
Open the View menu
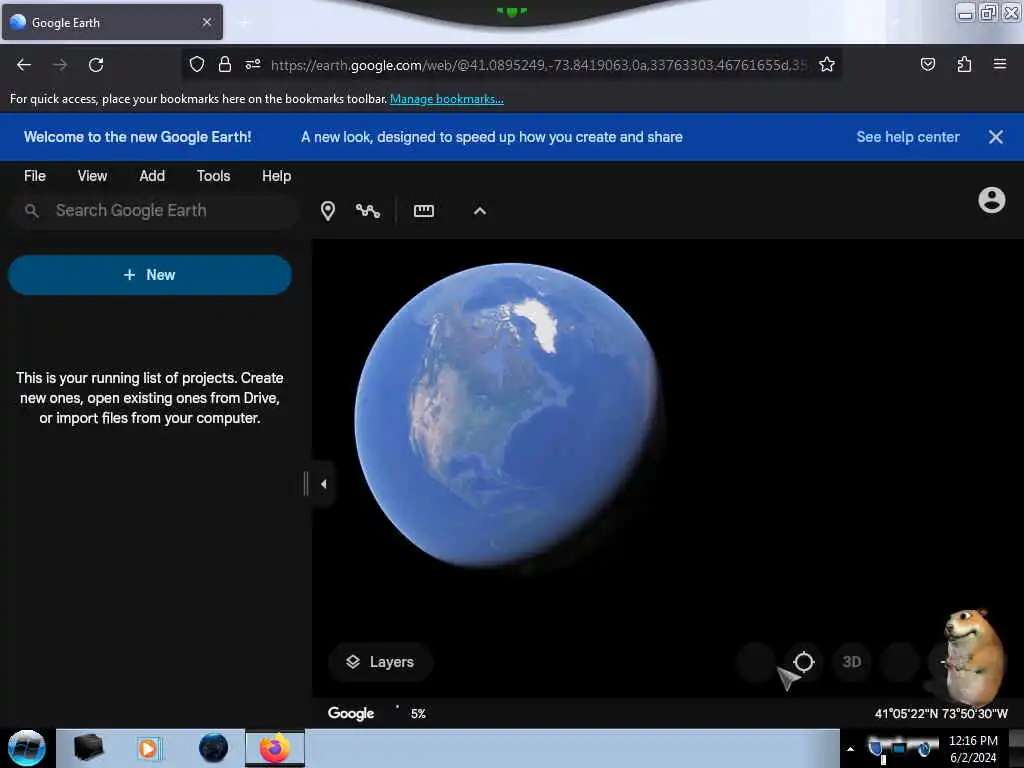click(x=92, y=176)
